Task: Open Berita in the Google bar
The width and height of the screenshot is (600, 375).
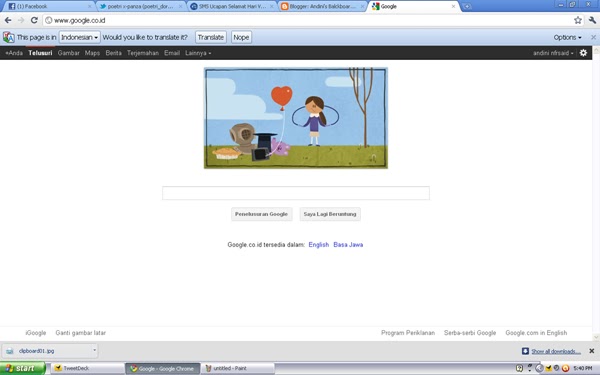Action: 113,53
